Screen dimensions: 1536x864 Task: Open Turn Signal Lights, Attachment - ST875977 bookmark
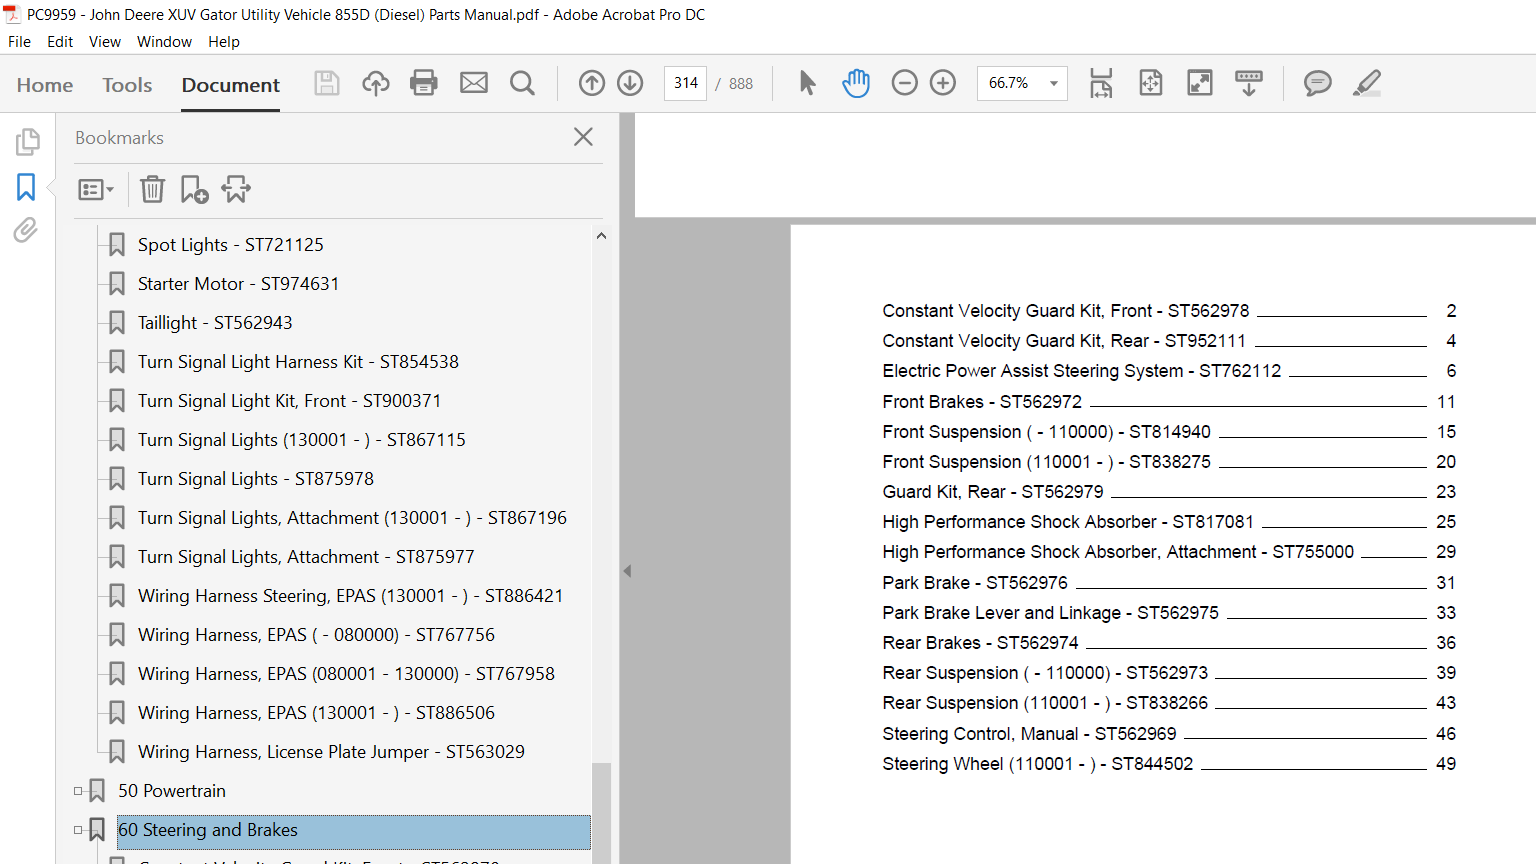306,557
